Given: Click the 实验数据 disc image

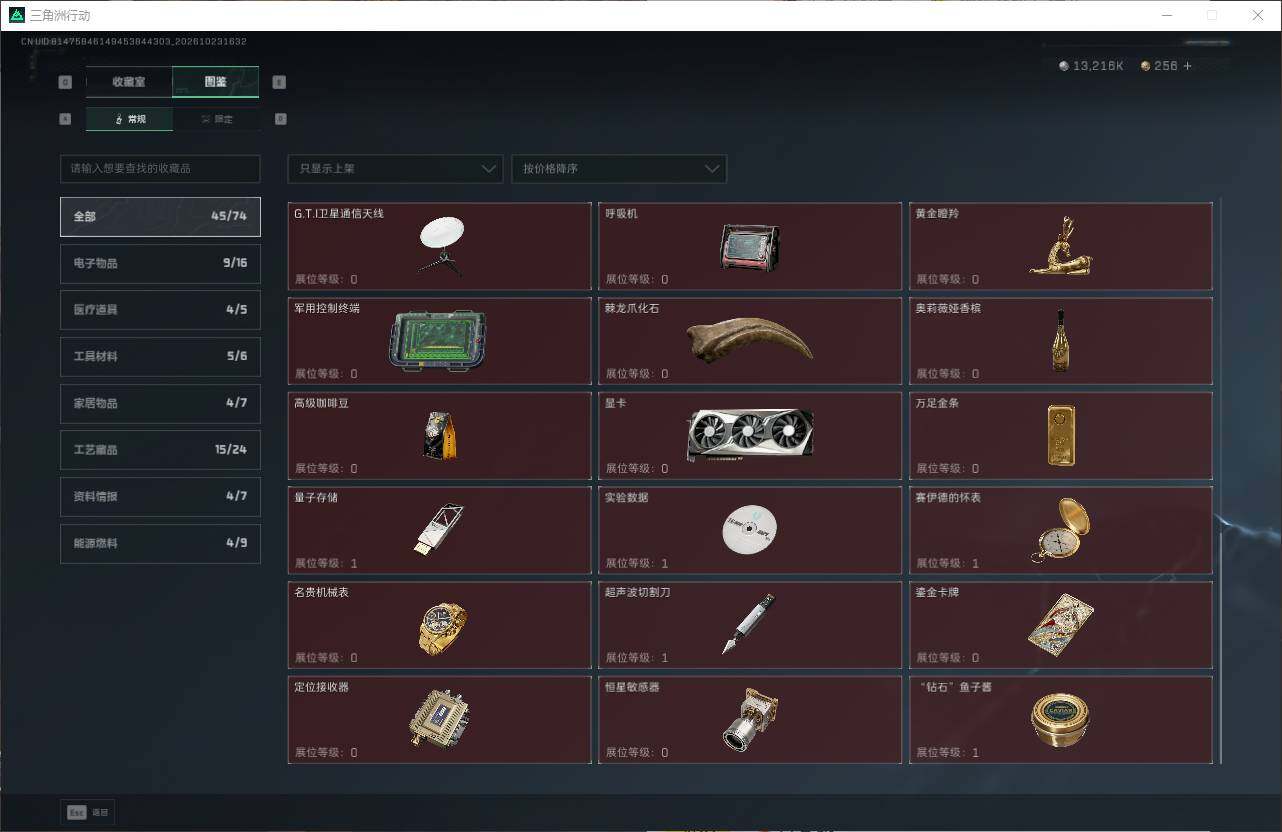Looking at the screenshot, I should [x=750, y=530].
